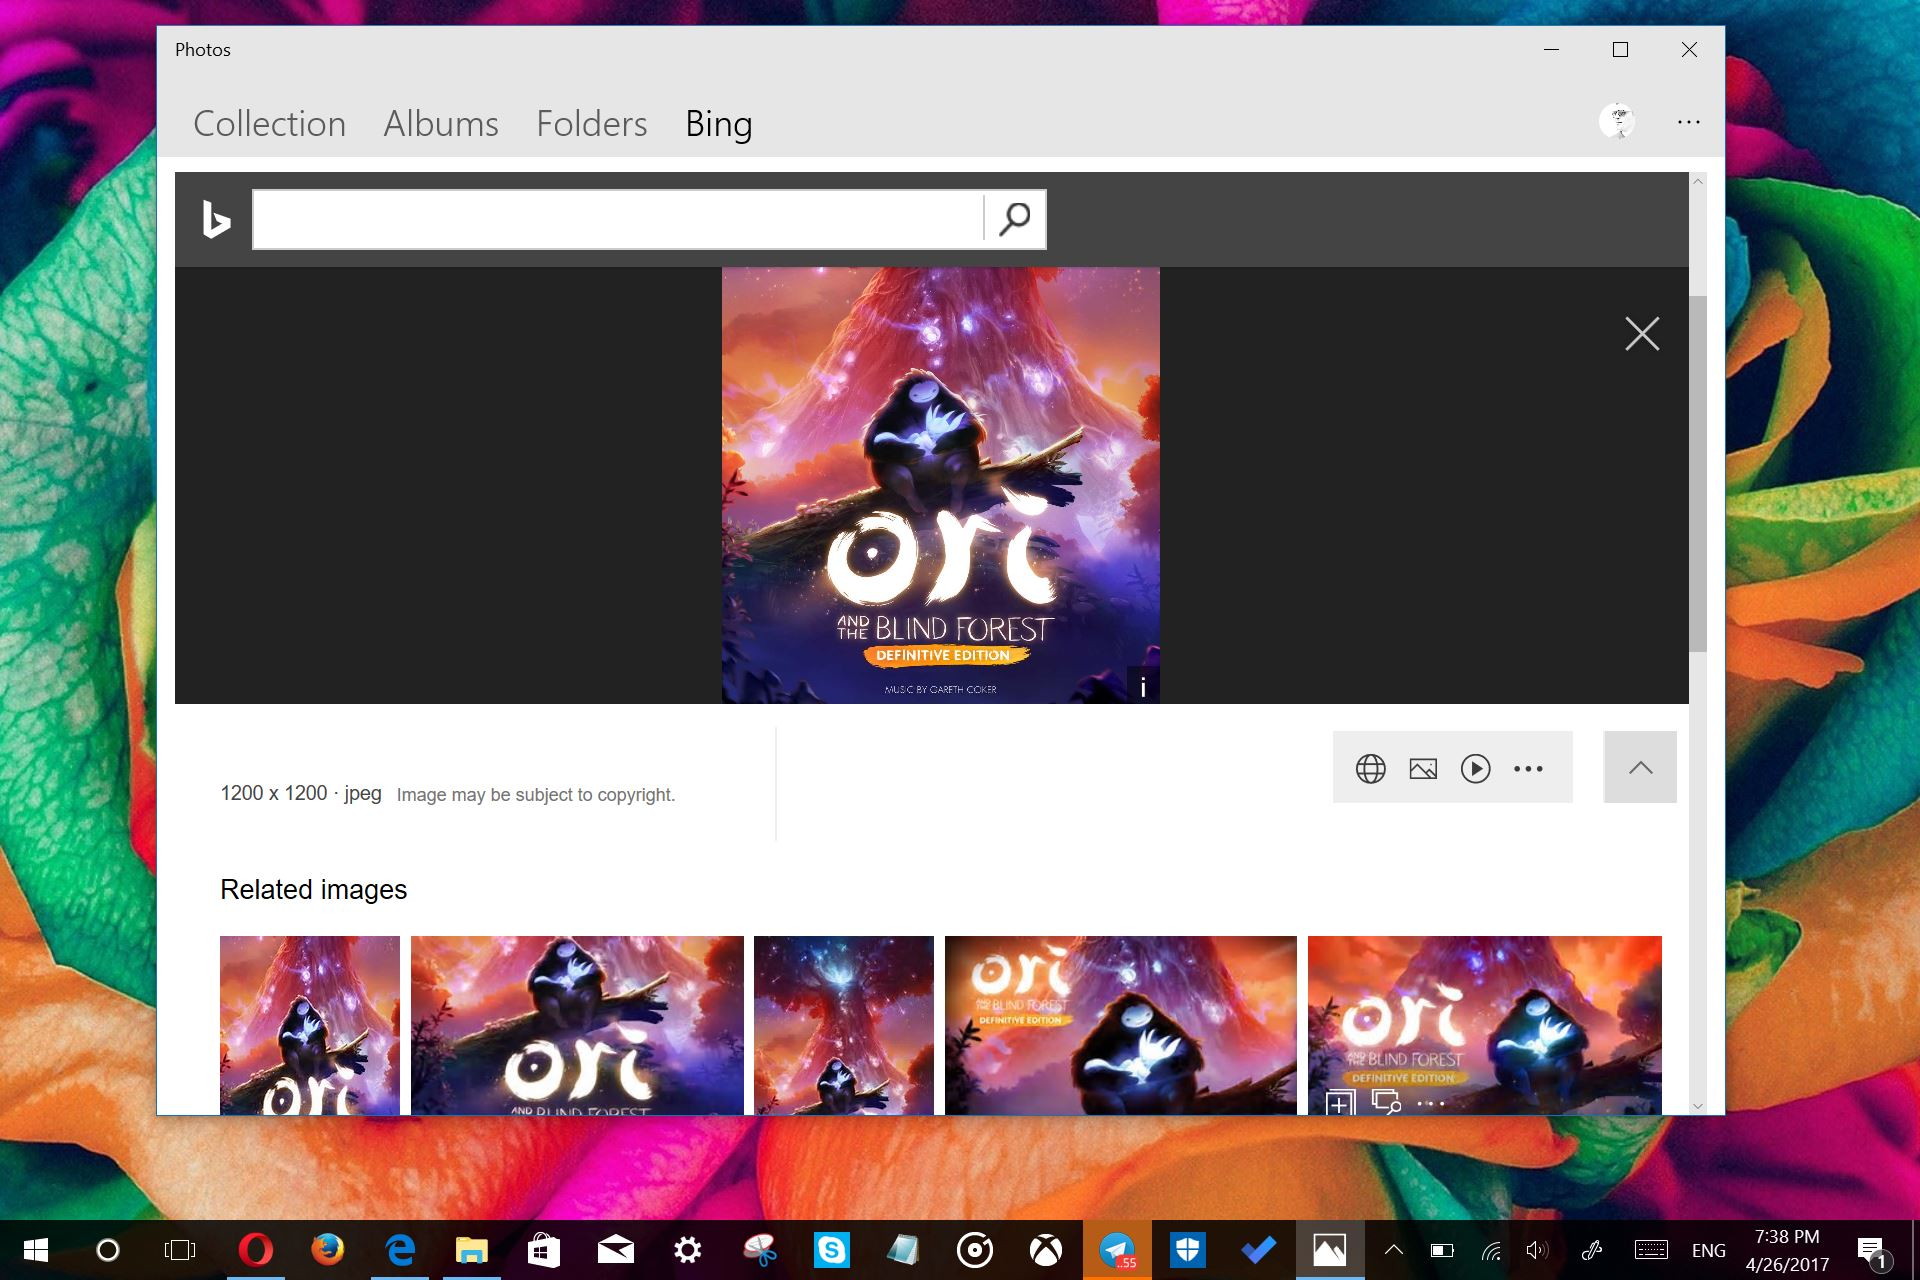Click the large Ori preview image
Image resolution: width=1920 pixels, height=1280 pixels.
[x=940, y=485]
